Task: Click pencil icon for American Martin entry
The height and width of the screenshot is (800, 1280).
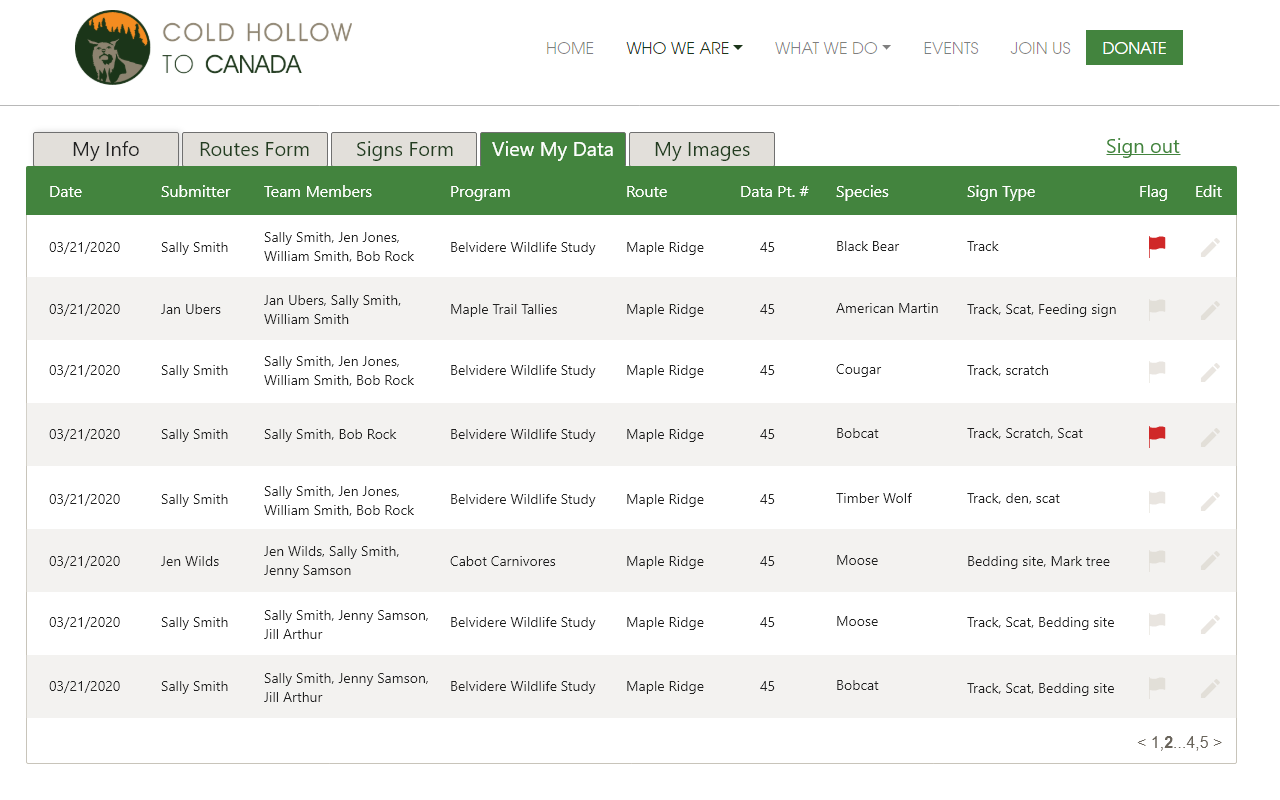Action: click(1210, 310)
